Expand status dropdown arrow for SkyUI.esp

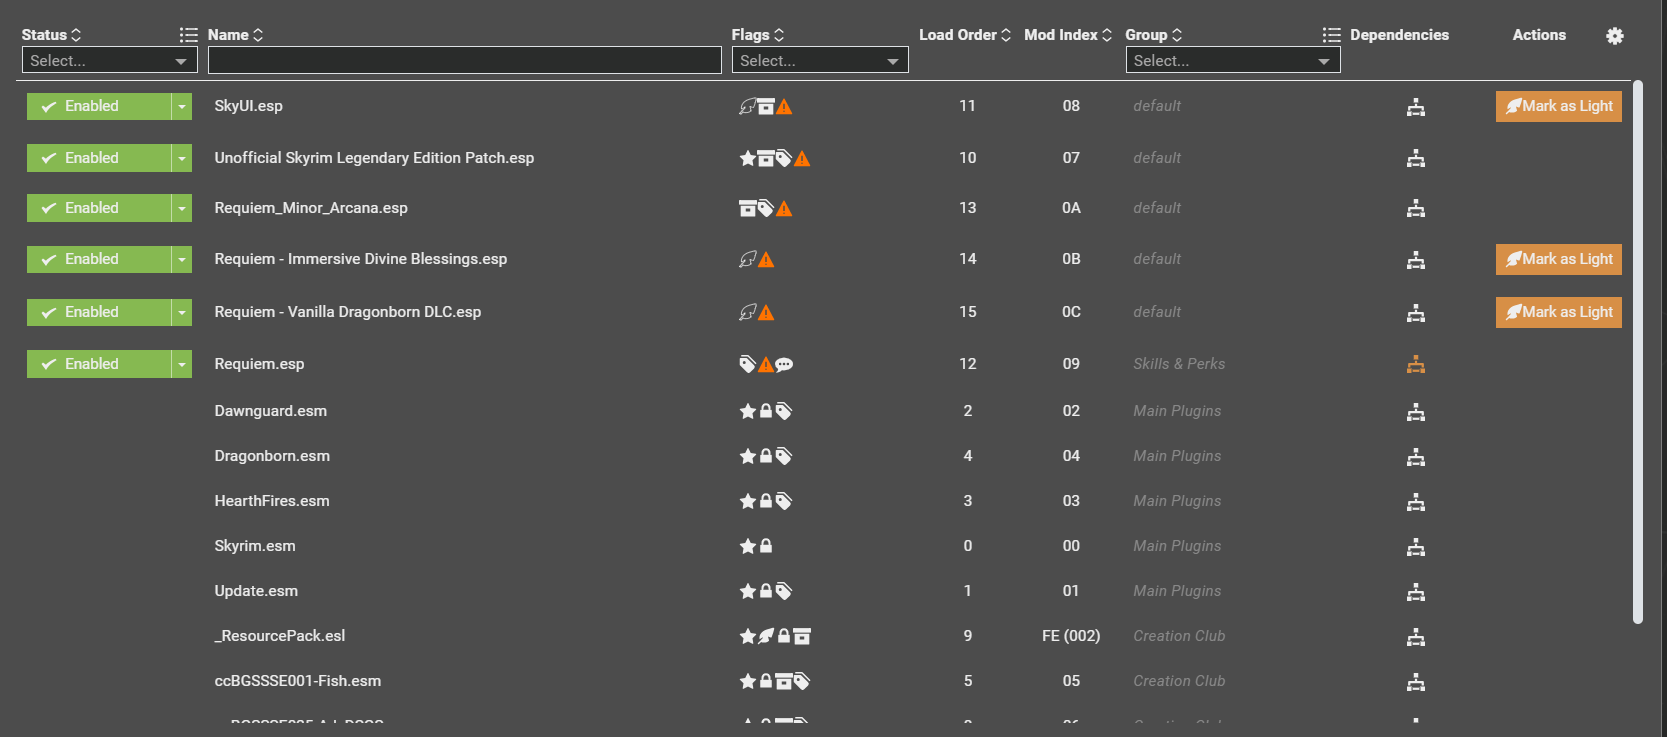coord(182,106)
